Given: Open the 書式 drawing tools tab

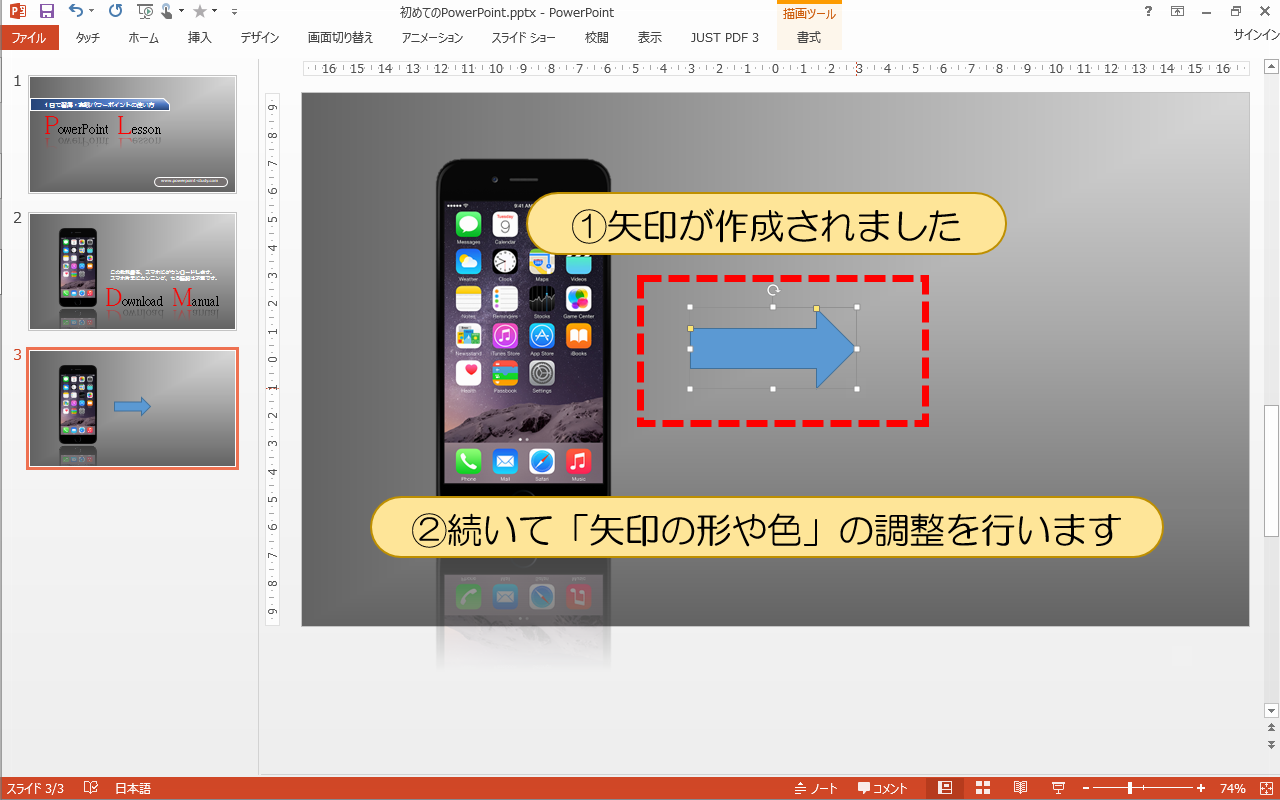Looking at the screenshot, I should (809, 38).
